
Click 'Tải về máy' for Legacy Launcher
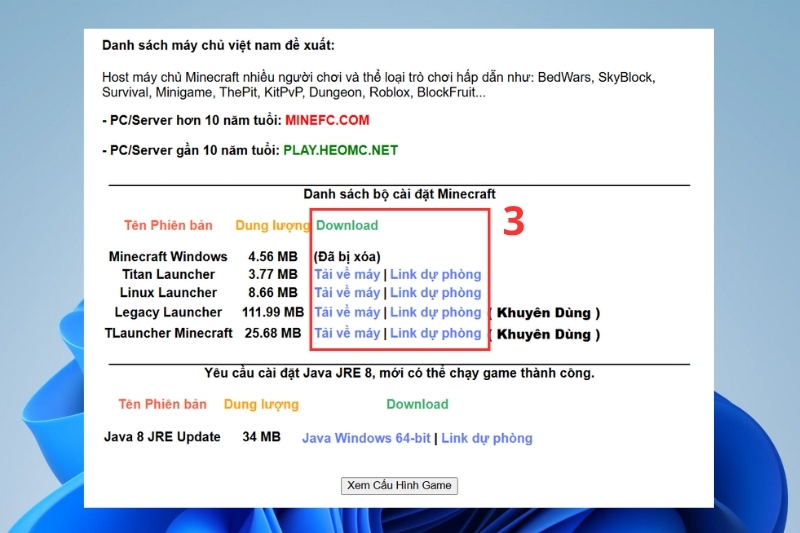(347, 312)
